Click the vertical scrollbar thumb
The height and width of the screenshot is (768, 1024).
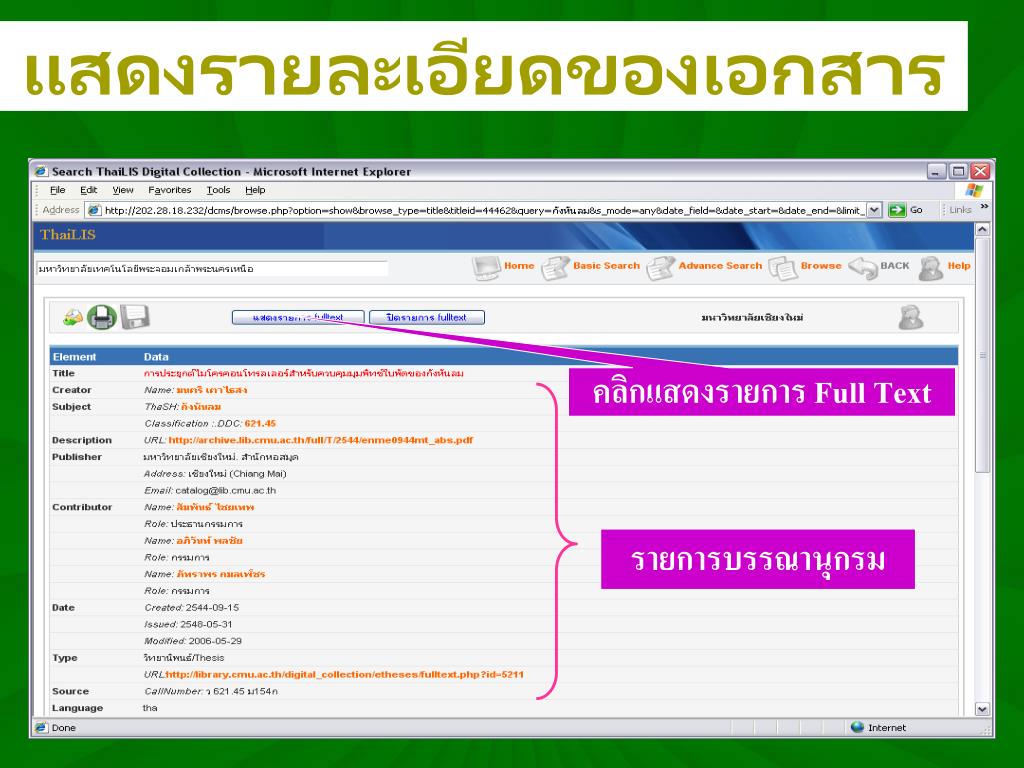click(982, 355)
